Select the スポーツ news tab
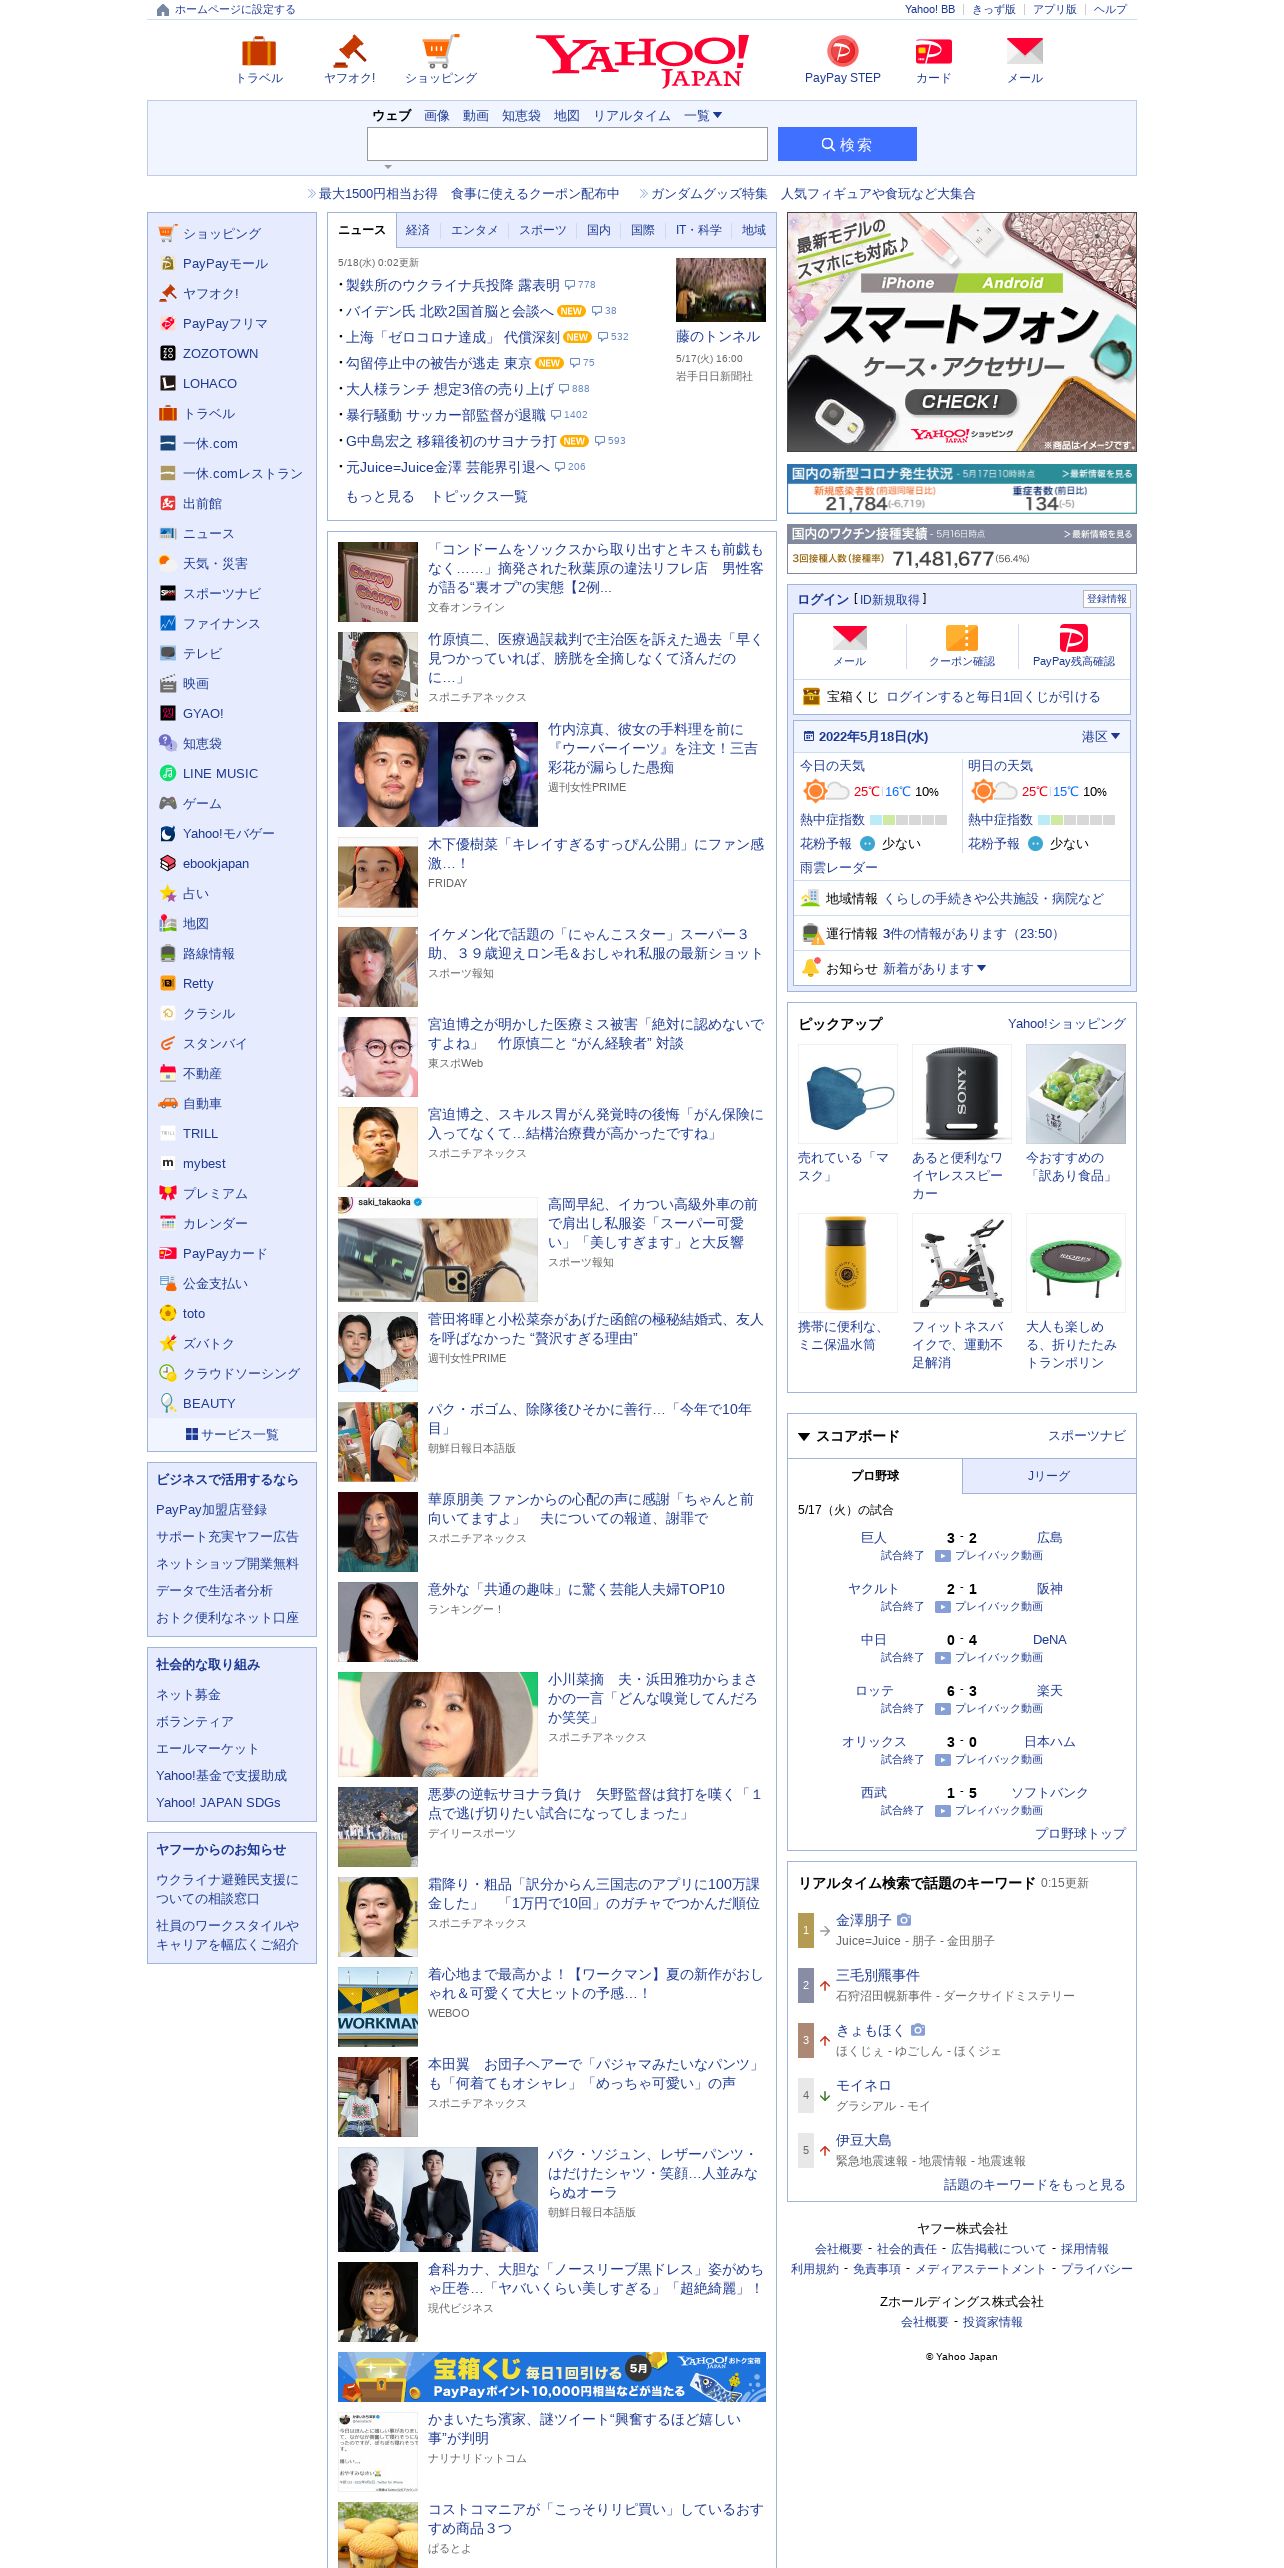 click(x=543, y=230)
